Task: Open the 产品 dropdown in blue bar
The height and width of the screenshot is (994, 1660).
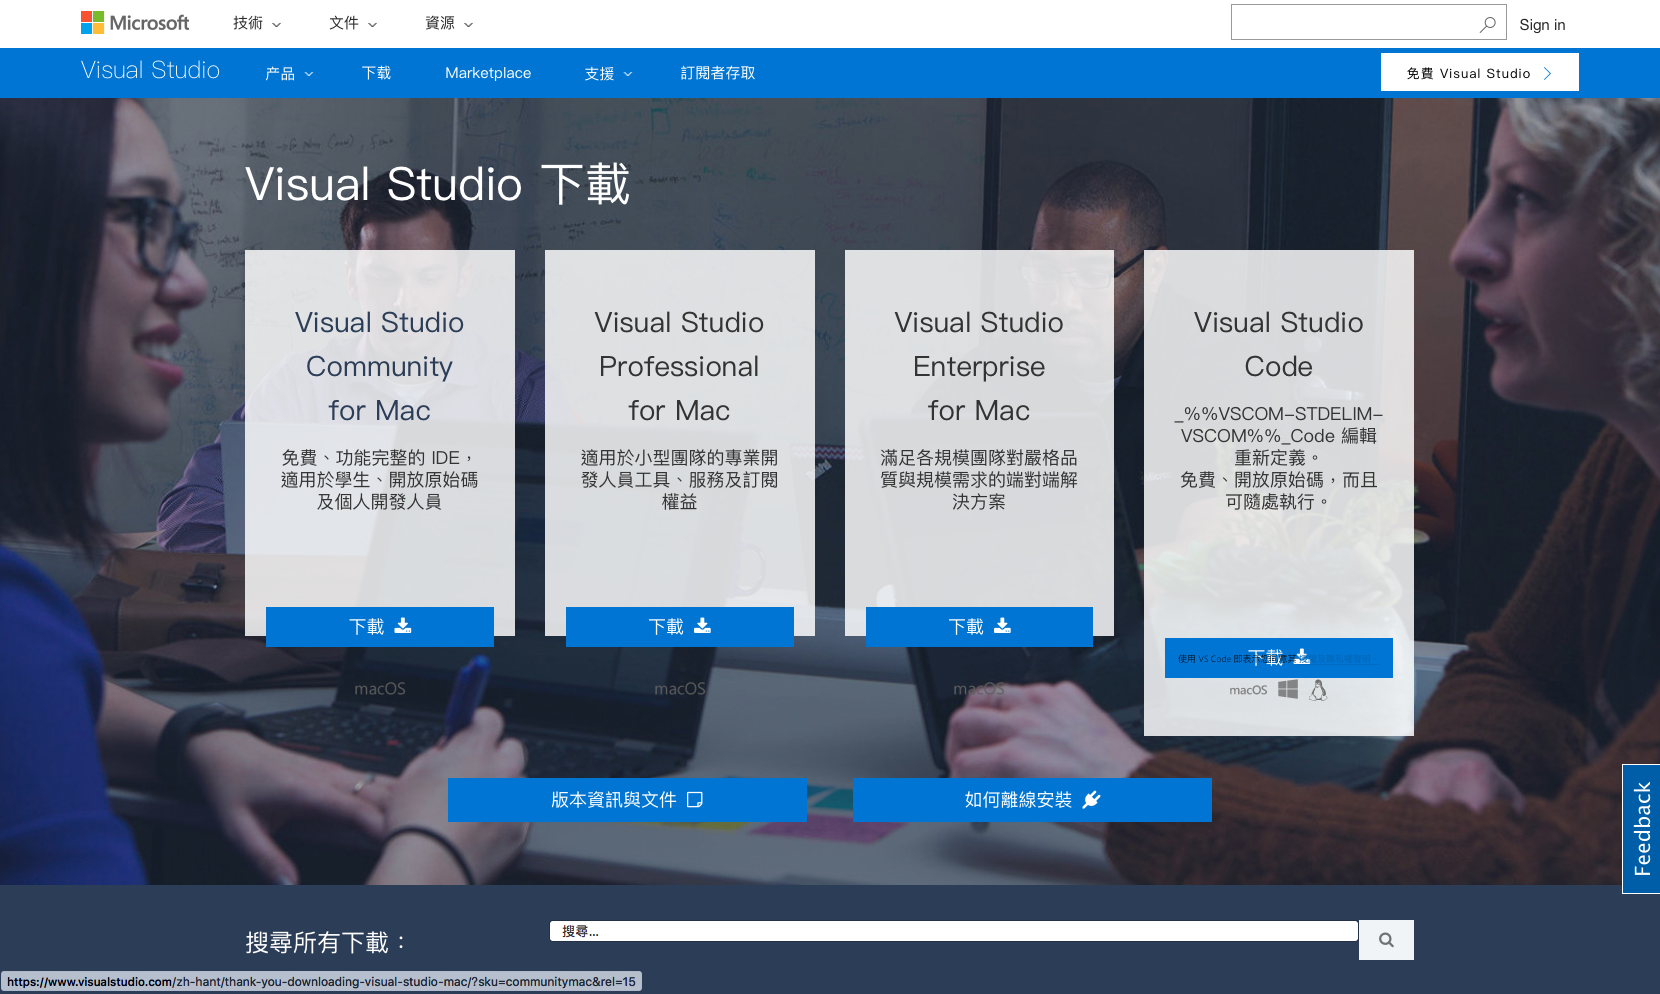Action: [289, 73]
